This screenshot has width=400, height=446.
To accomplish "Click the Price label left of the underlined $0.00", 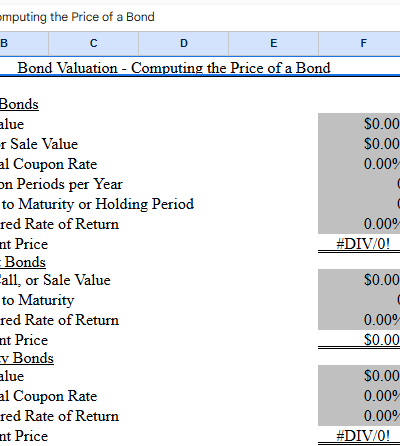I will tap(24, 340).
